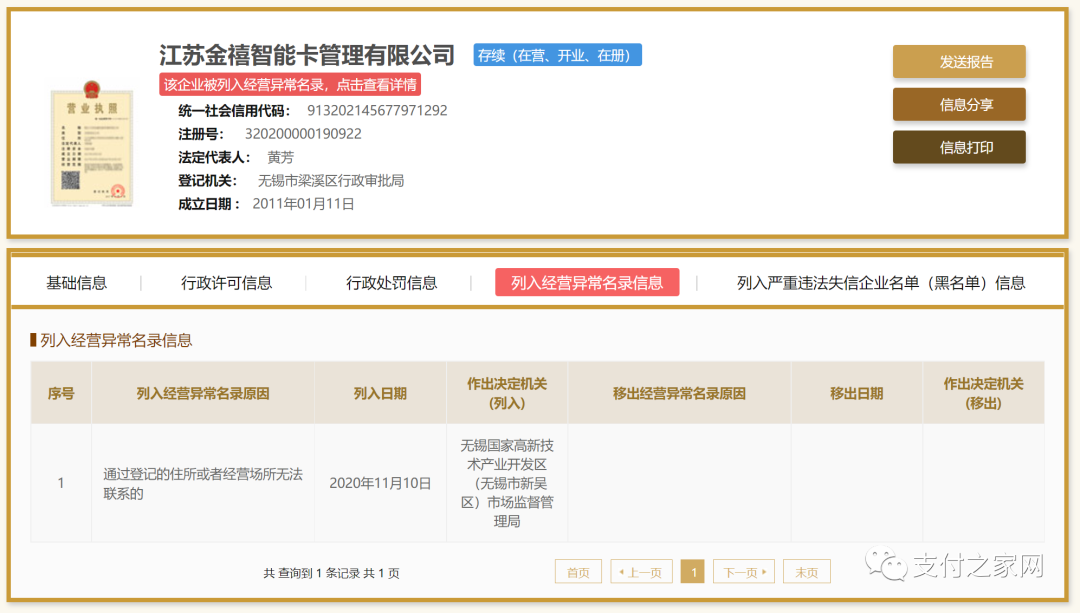Click the 作出决定机关 (列入) column header
The image size is (1080, 613).
point(507,393)
